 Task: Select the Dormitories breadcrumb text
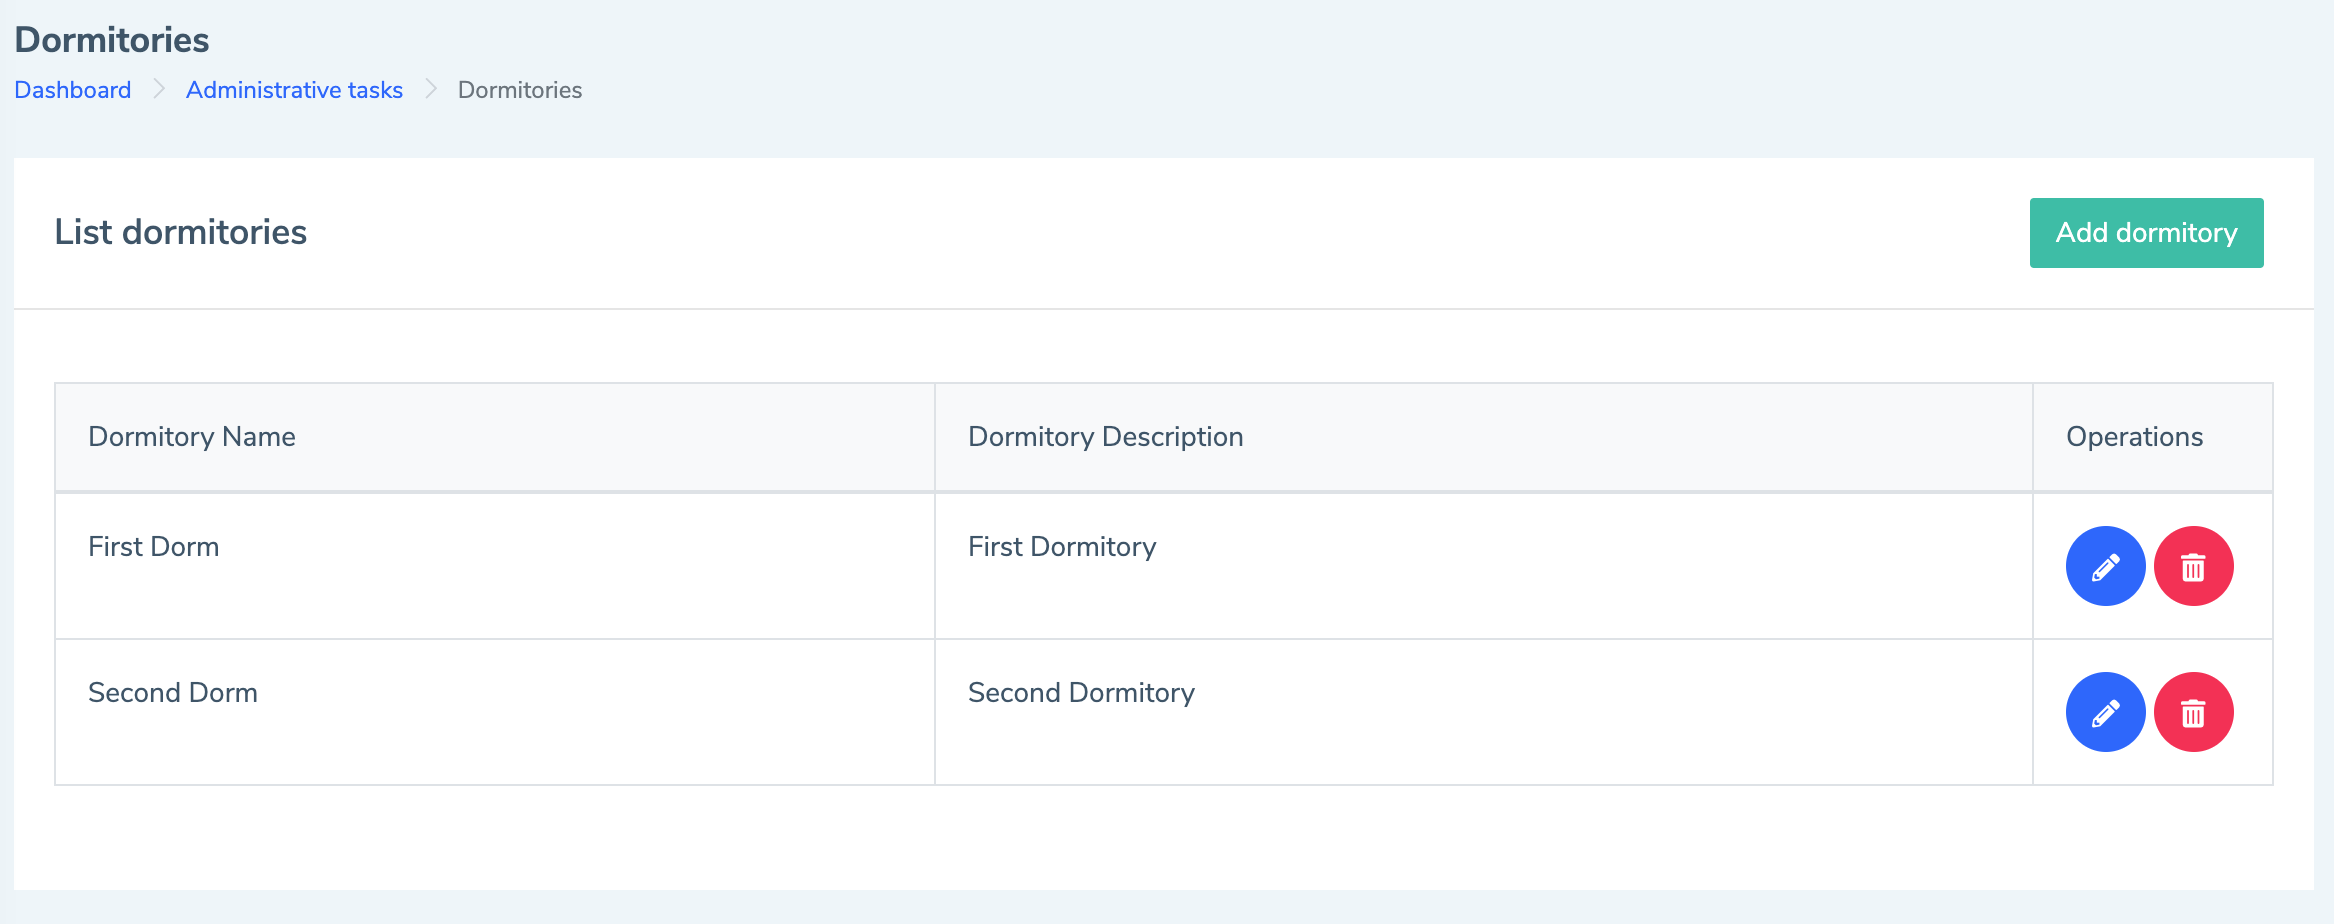pyautogui.click(x=520, y=90)
